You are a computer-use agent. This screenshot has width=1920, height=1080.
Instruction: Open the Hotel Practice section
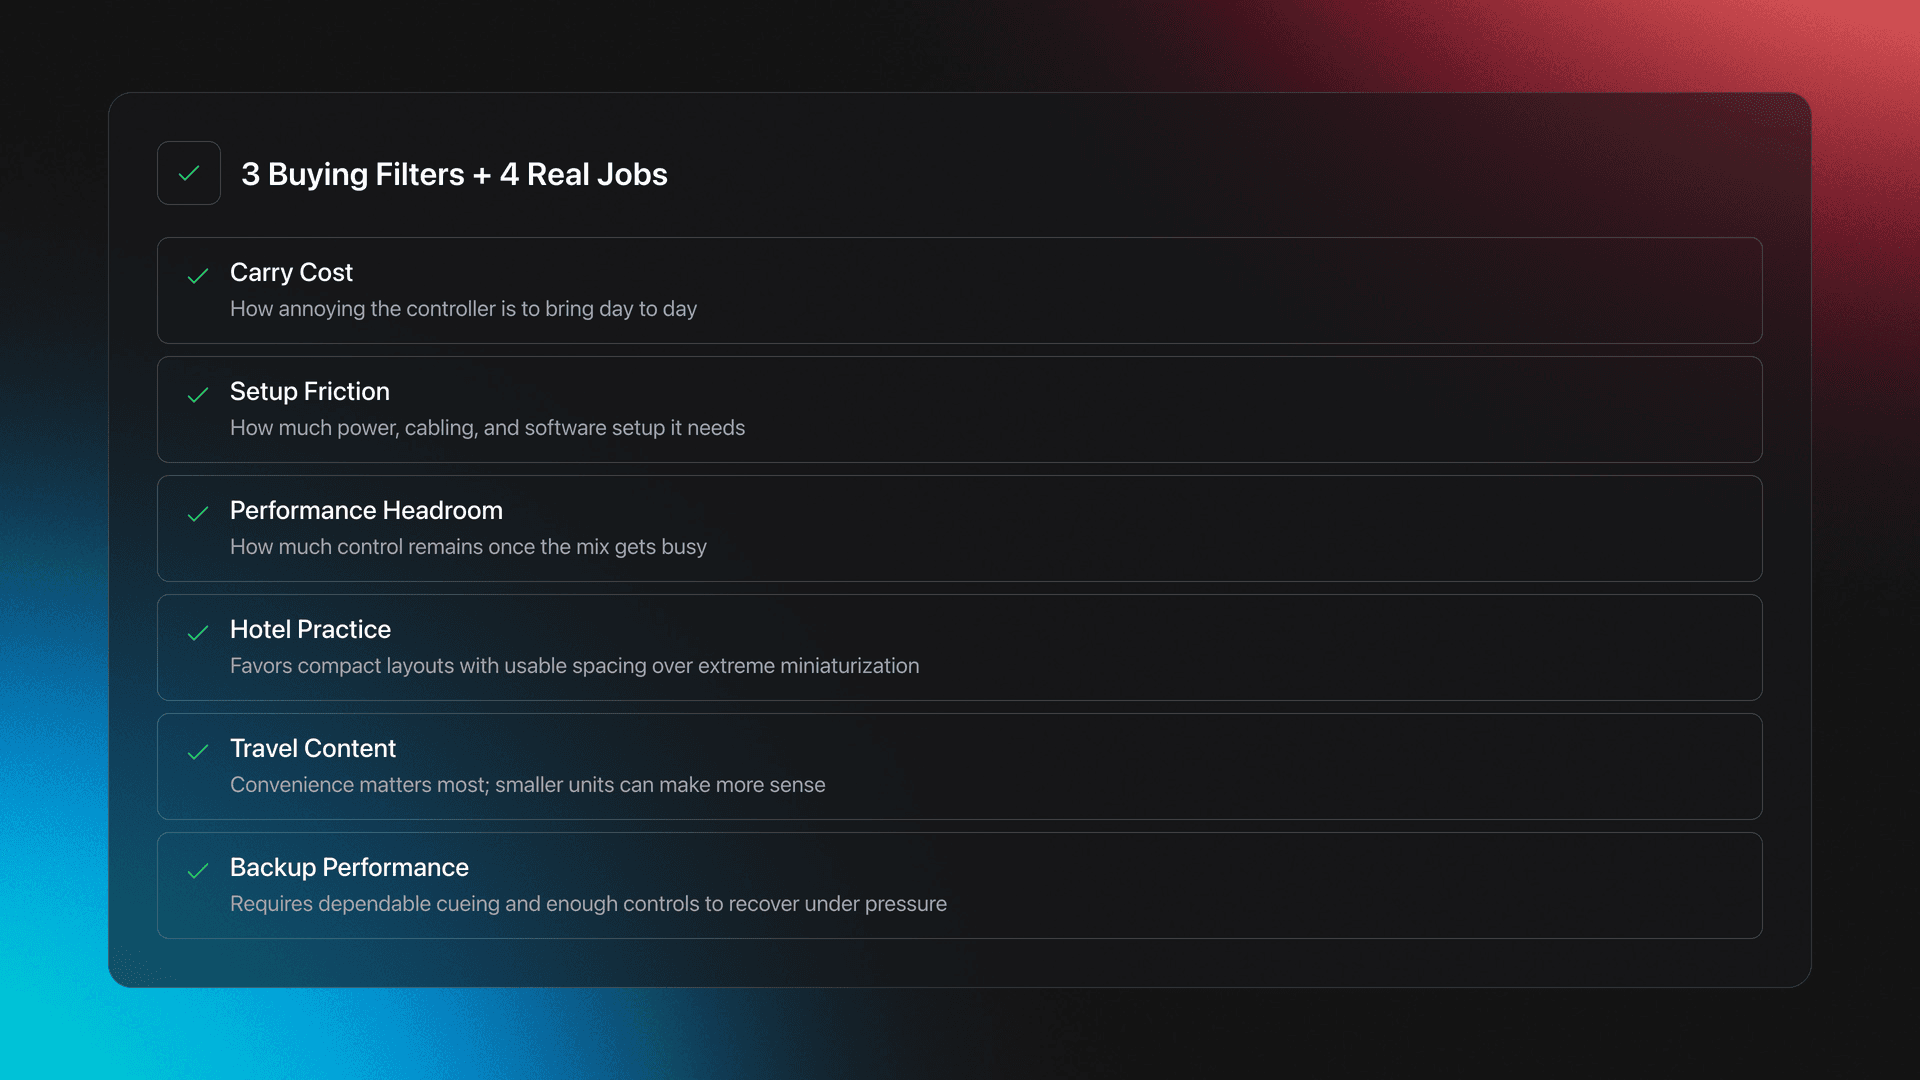tap(960, 647)
